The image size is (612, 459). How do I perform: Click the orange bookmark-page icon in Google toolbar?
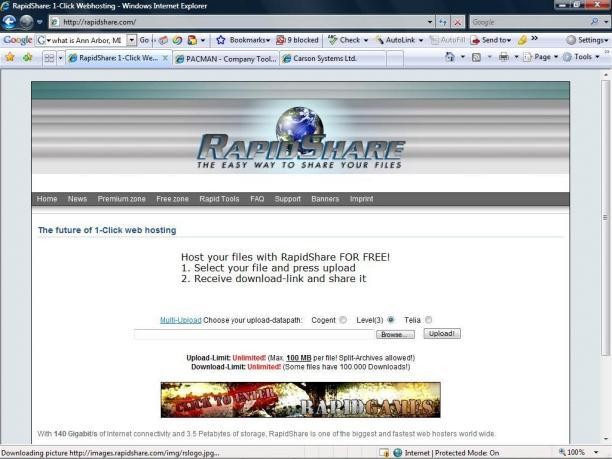(192, 40)
